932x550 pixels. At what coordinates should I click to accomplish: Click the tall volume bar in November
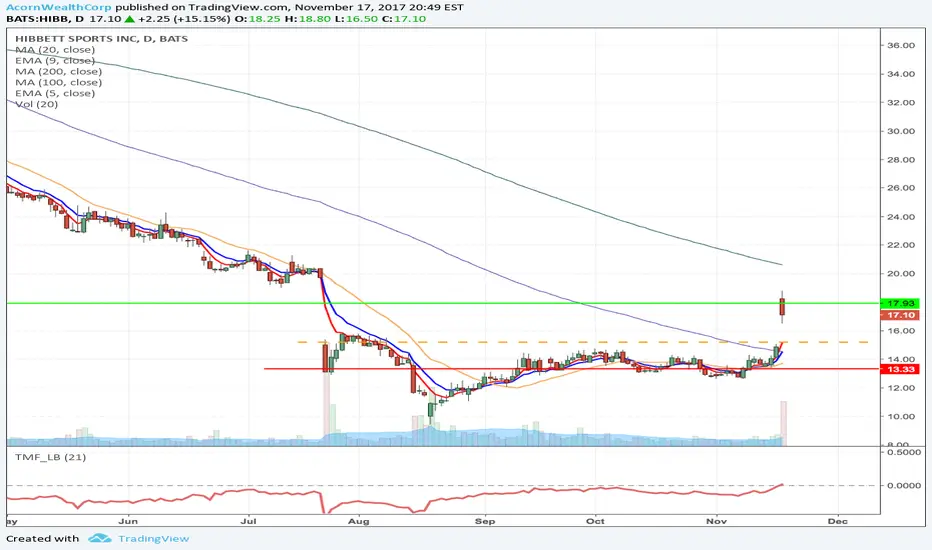[x=783, y=423]
